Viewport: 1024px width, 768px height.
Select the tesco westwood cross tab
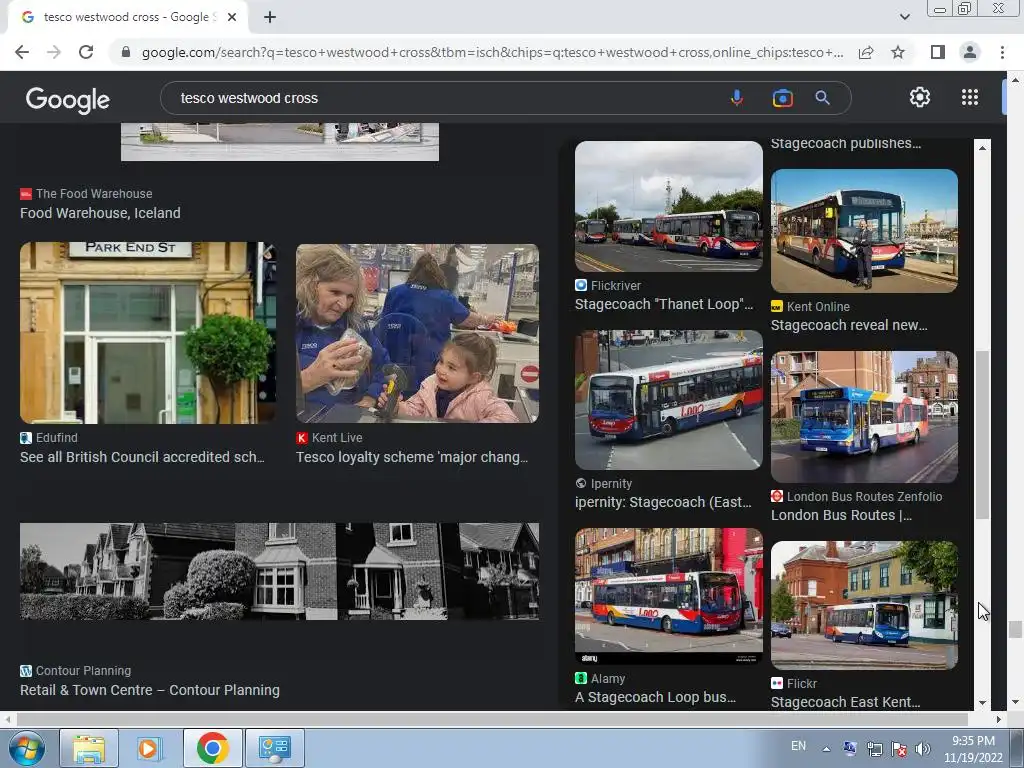coord(127,18)
